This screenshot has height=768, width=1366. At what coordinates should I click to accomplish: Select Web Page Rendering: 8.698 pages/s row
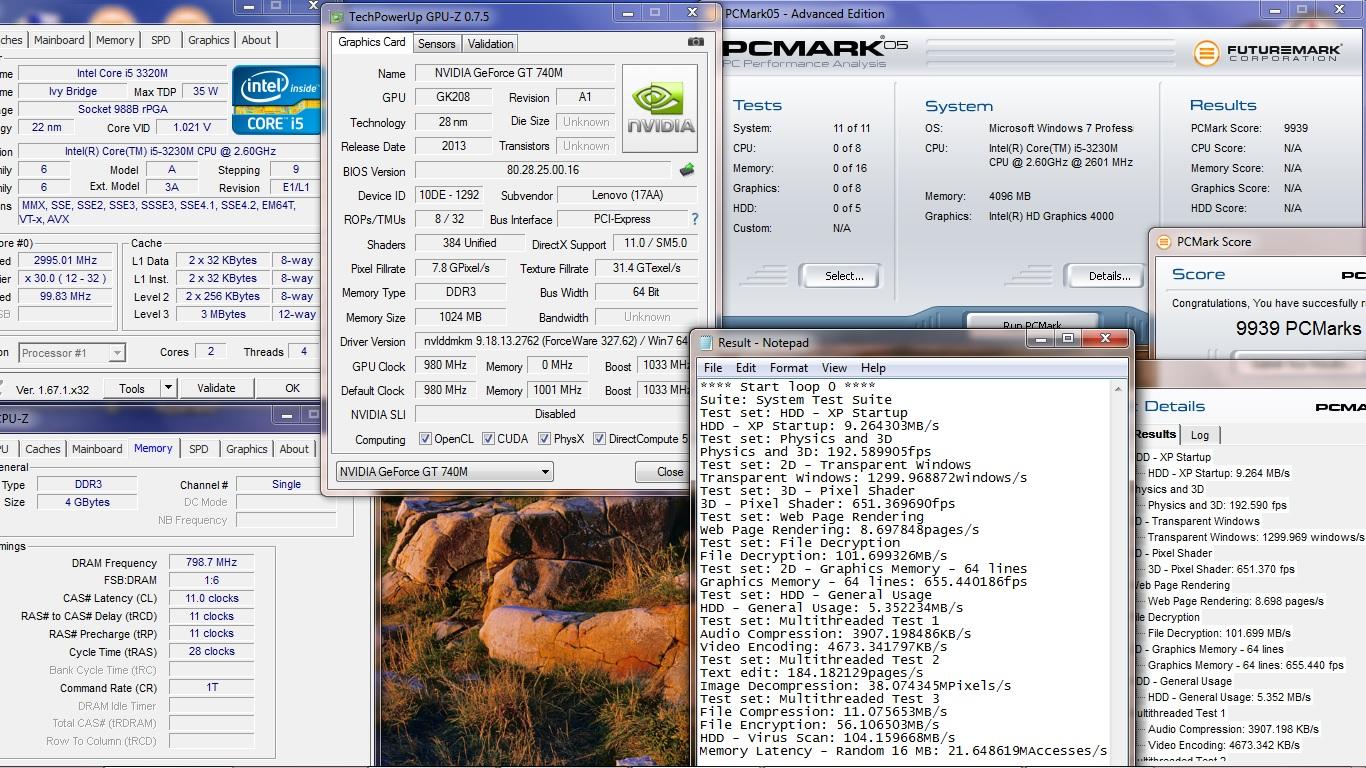coord(1235,601)
